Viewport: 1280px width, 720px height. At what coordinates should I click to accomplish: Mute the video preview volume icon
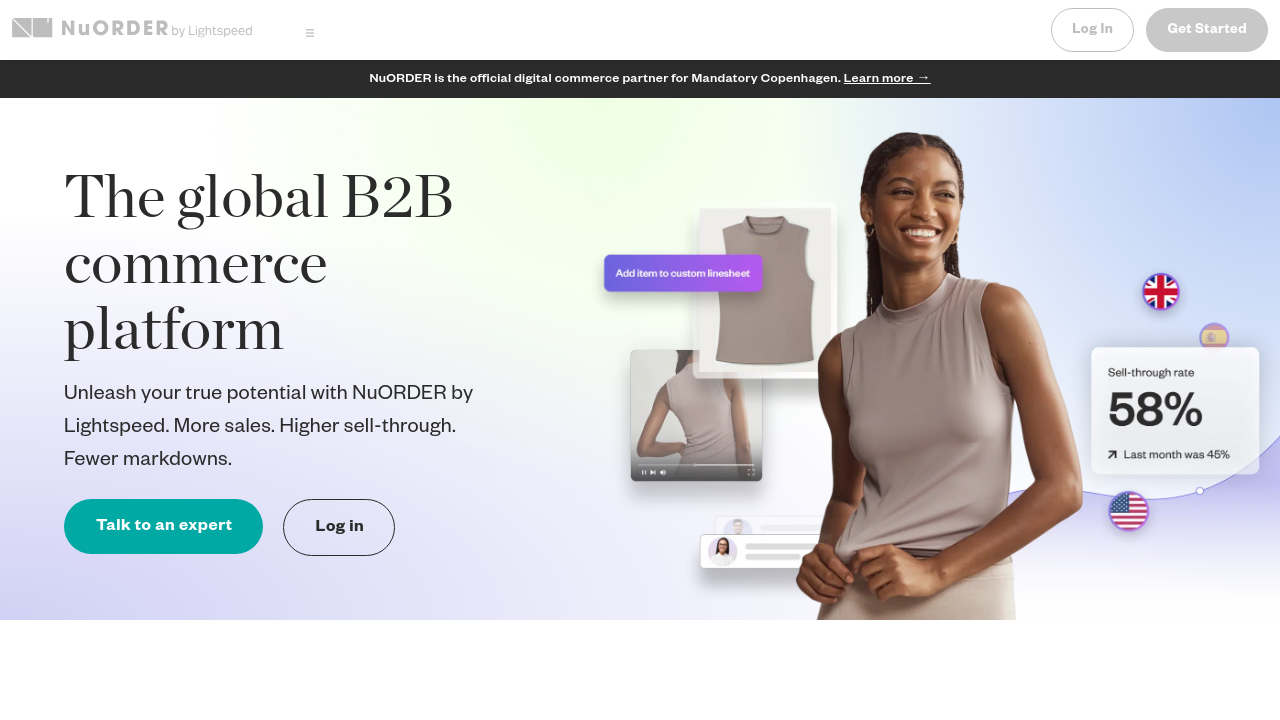click(663, 472)
